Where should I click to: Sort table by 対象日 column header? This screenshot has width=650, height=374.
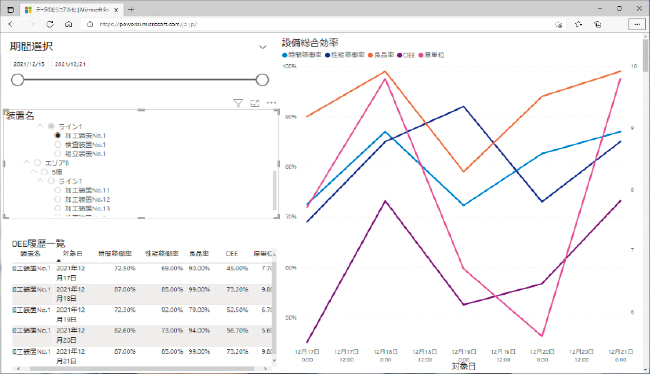tap(72, 253)
